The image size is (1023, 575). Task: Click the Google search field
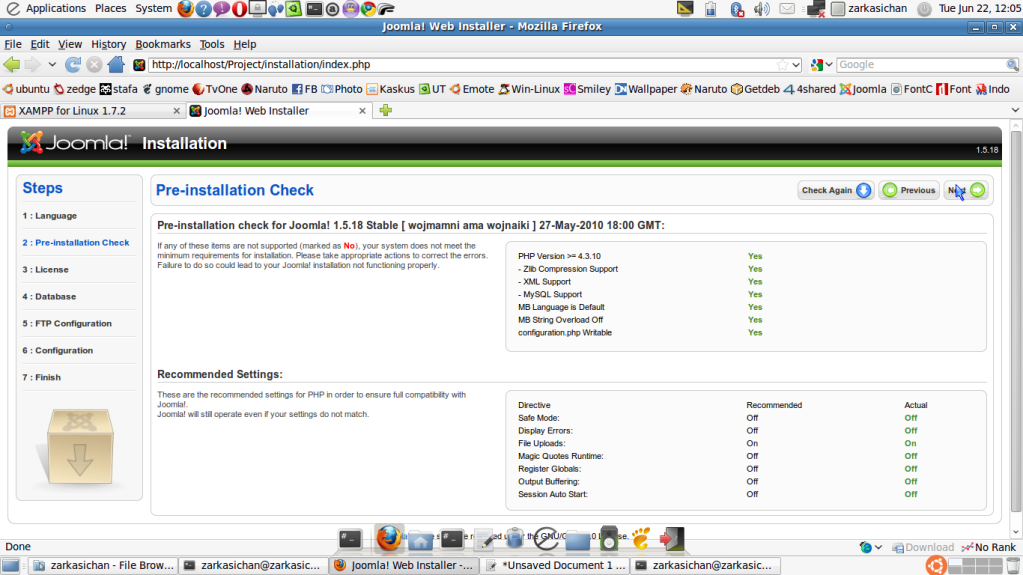coord(921,65)
